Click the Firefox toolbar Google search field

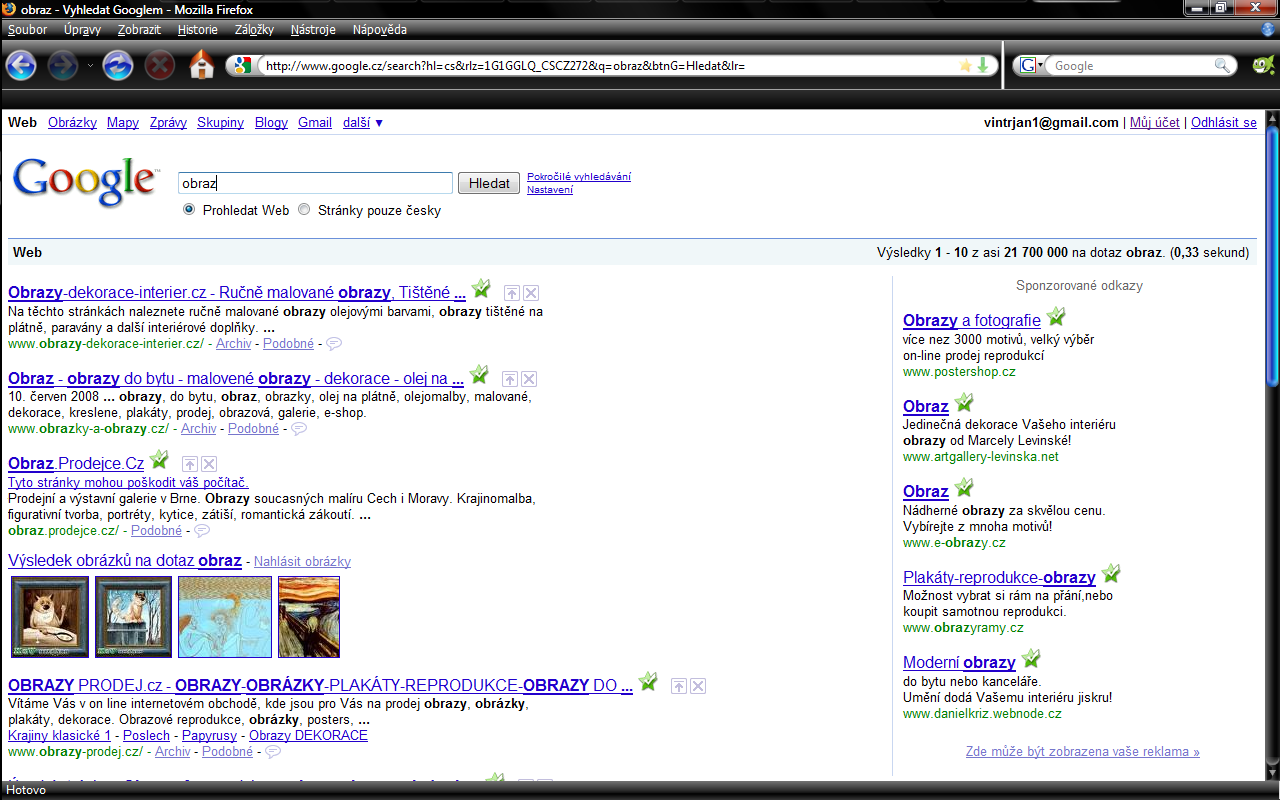(1130, 66)
